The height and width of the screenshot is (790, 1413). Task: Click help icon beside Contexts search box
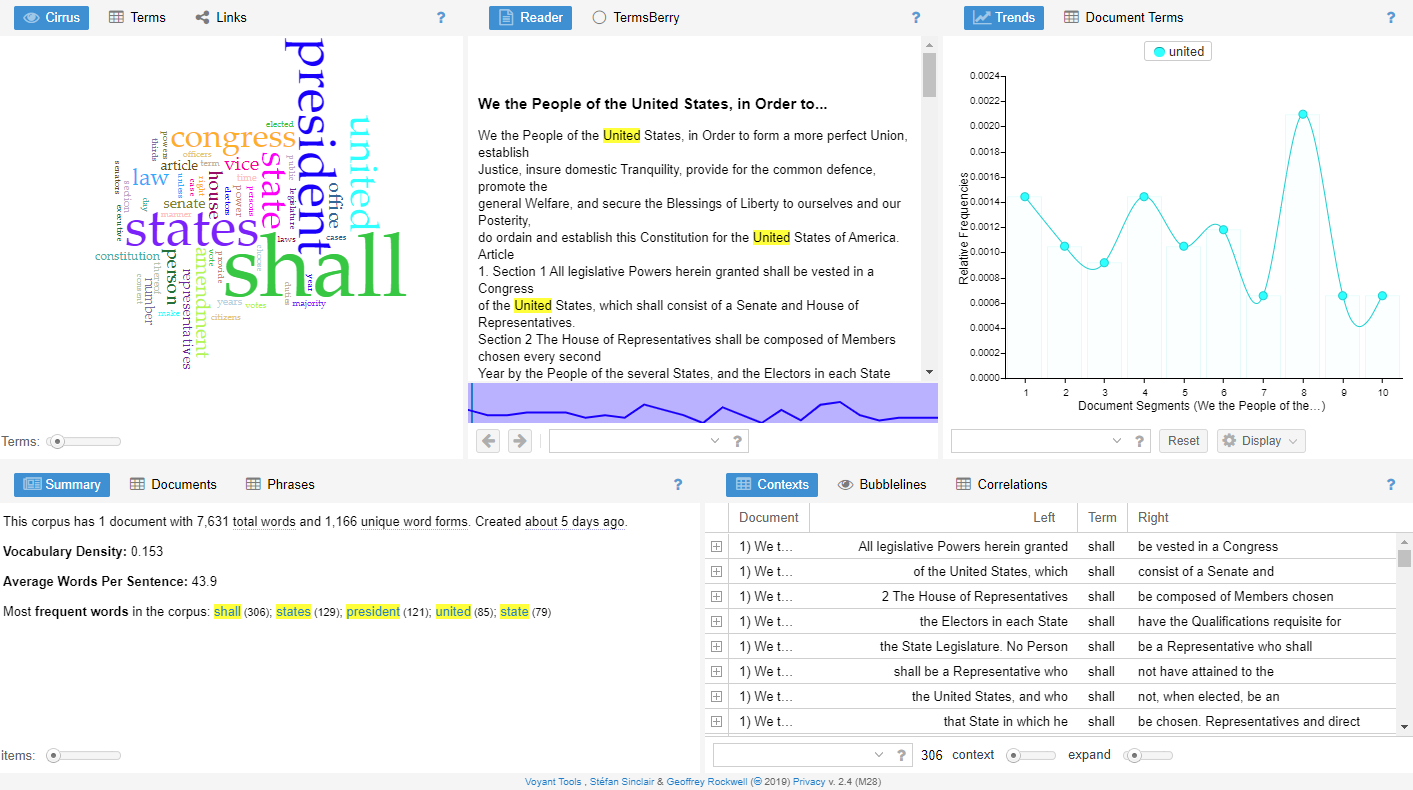tap(901, 755)
